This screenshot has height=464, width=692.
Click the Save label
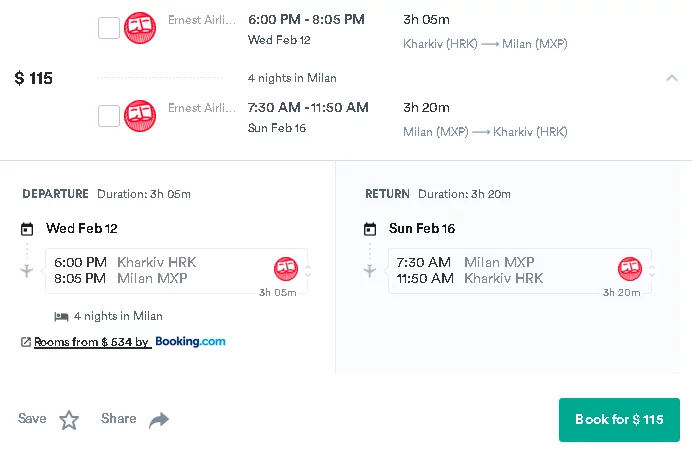click(x=32, y=419)
